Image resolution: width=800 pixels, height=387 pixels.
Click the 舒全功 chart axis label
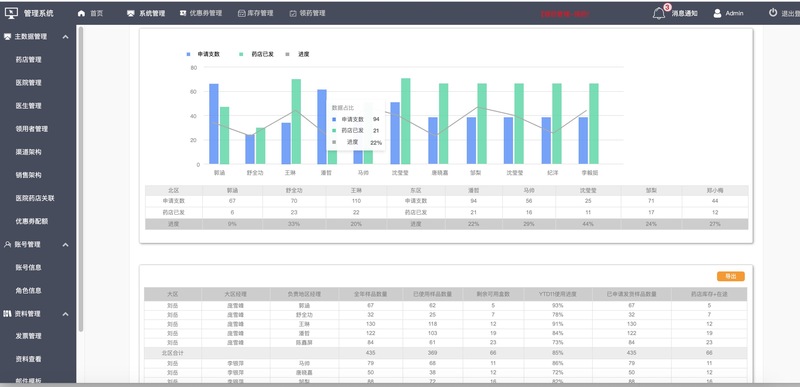pyautogui.click(x=255, y=173)
